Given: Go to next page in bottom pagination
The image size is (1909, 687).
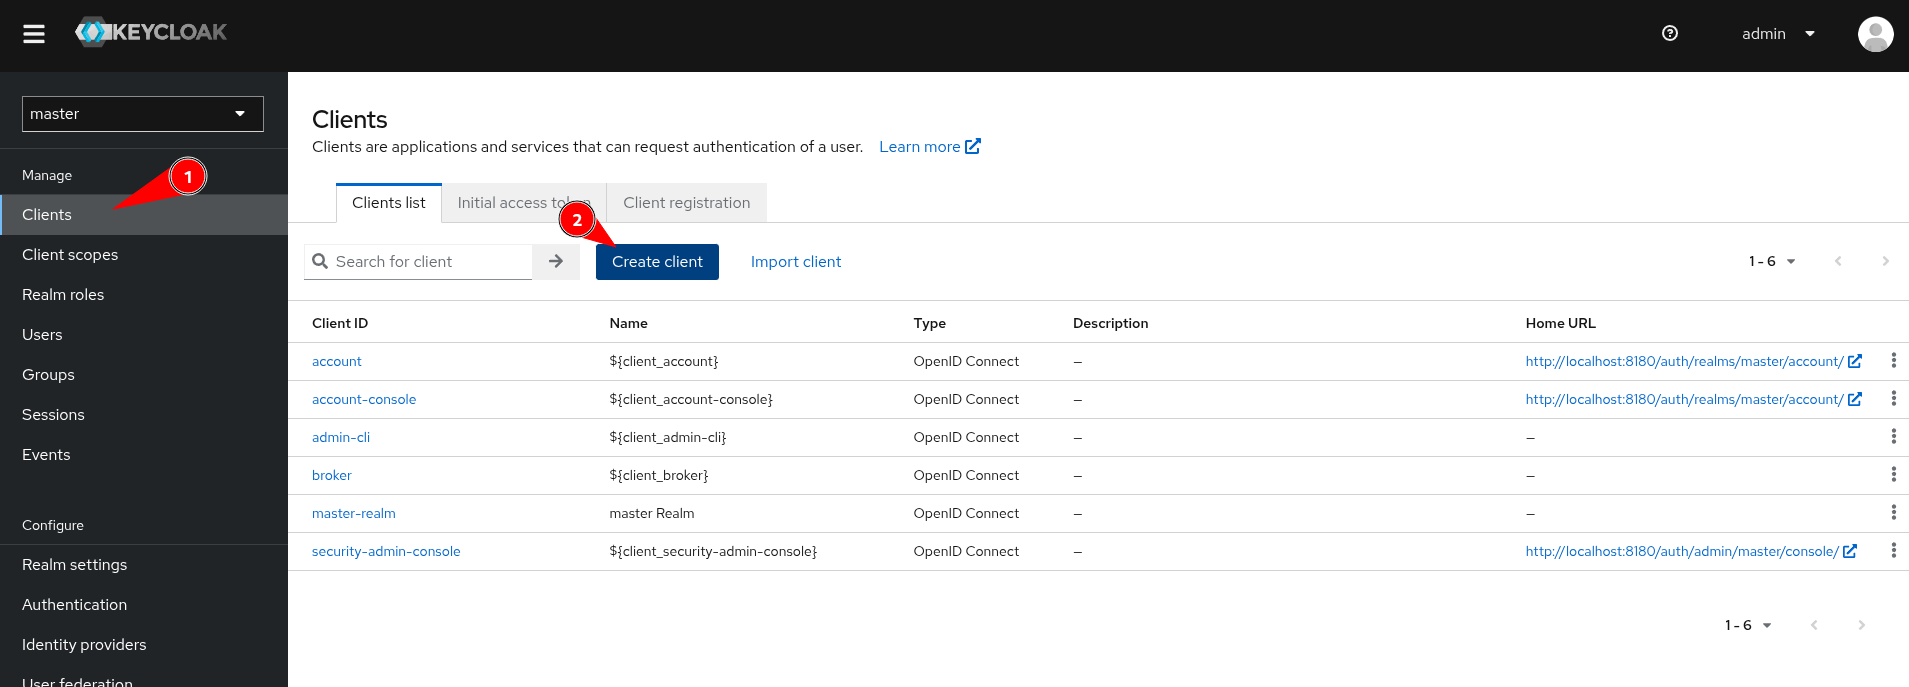Looking at the screenshot, I should tap(1861, 625).
